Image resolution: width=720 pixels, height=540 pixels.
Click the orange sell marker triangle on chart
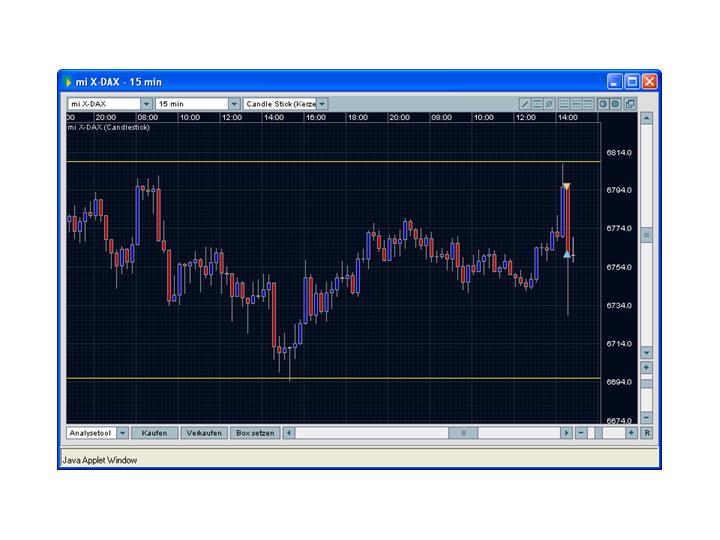click(566, 187)
